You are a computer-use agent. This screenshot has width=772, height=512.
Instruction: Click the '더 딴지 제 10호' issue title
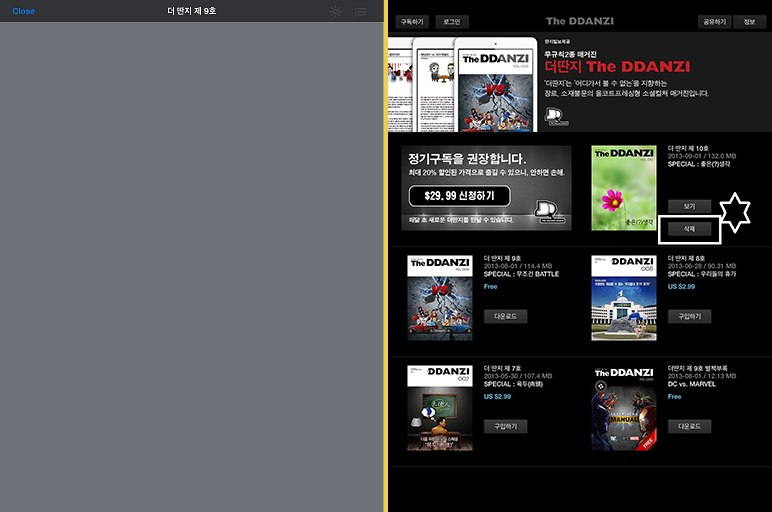coord(688,148)
